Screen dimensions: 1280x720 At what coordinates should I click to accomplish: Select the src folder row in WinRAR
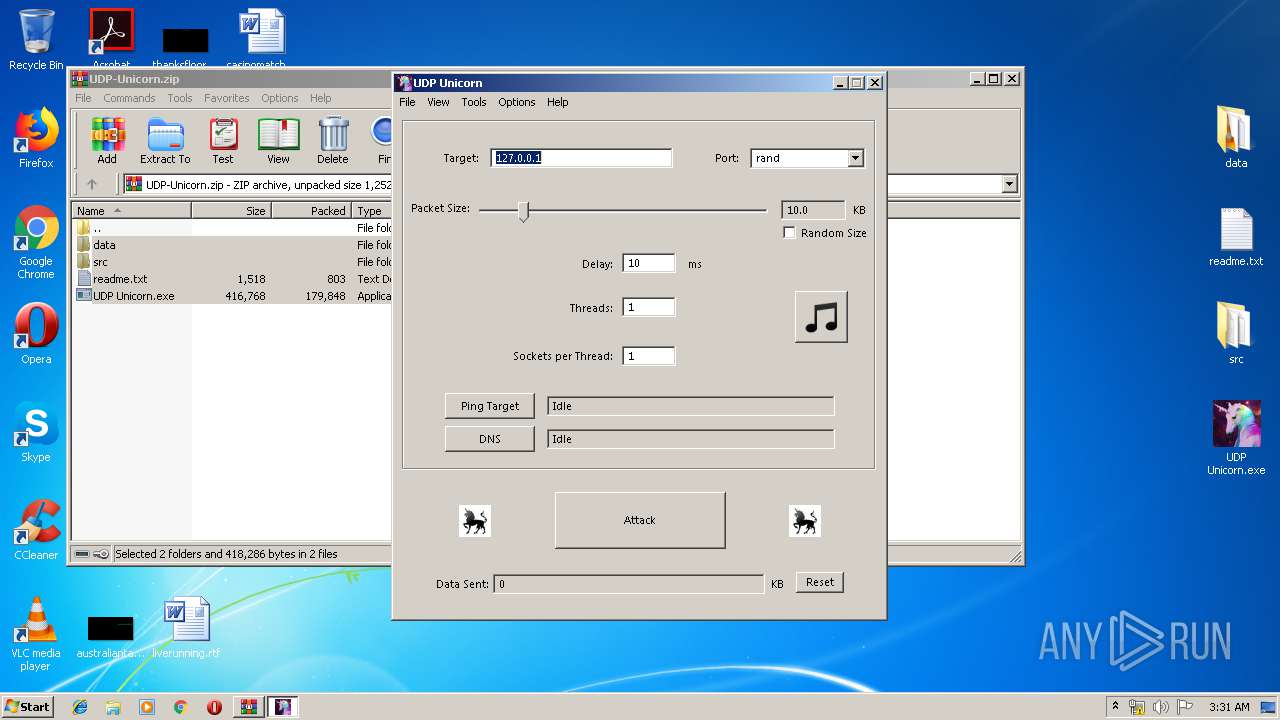click(x=232, y=262)
